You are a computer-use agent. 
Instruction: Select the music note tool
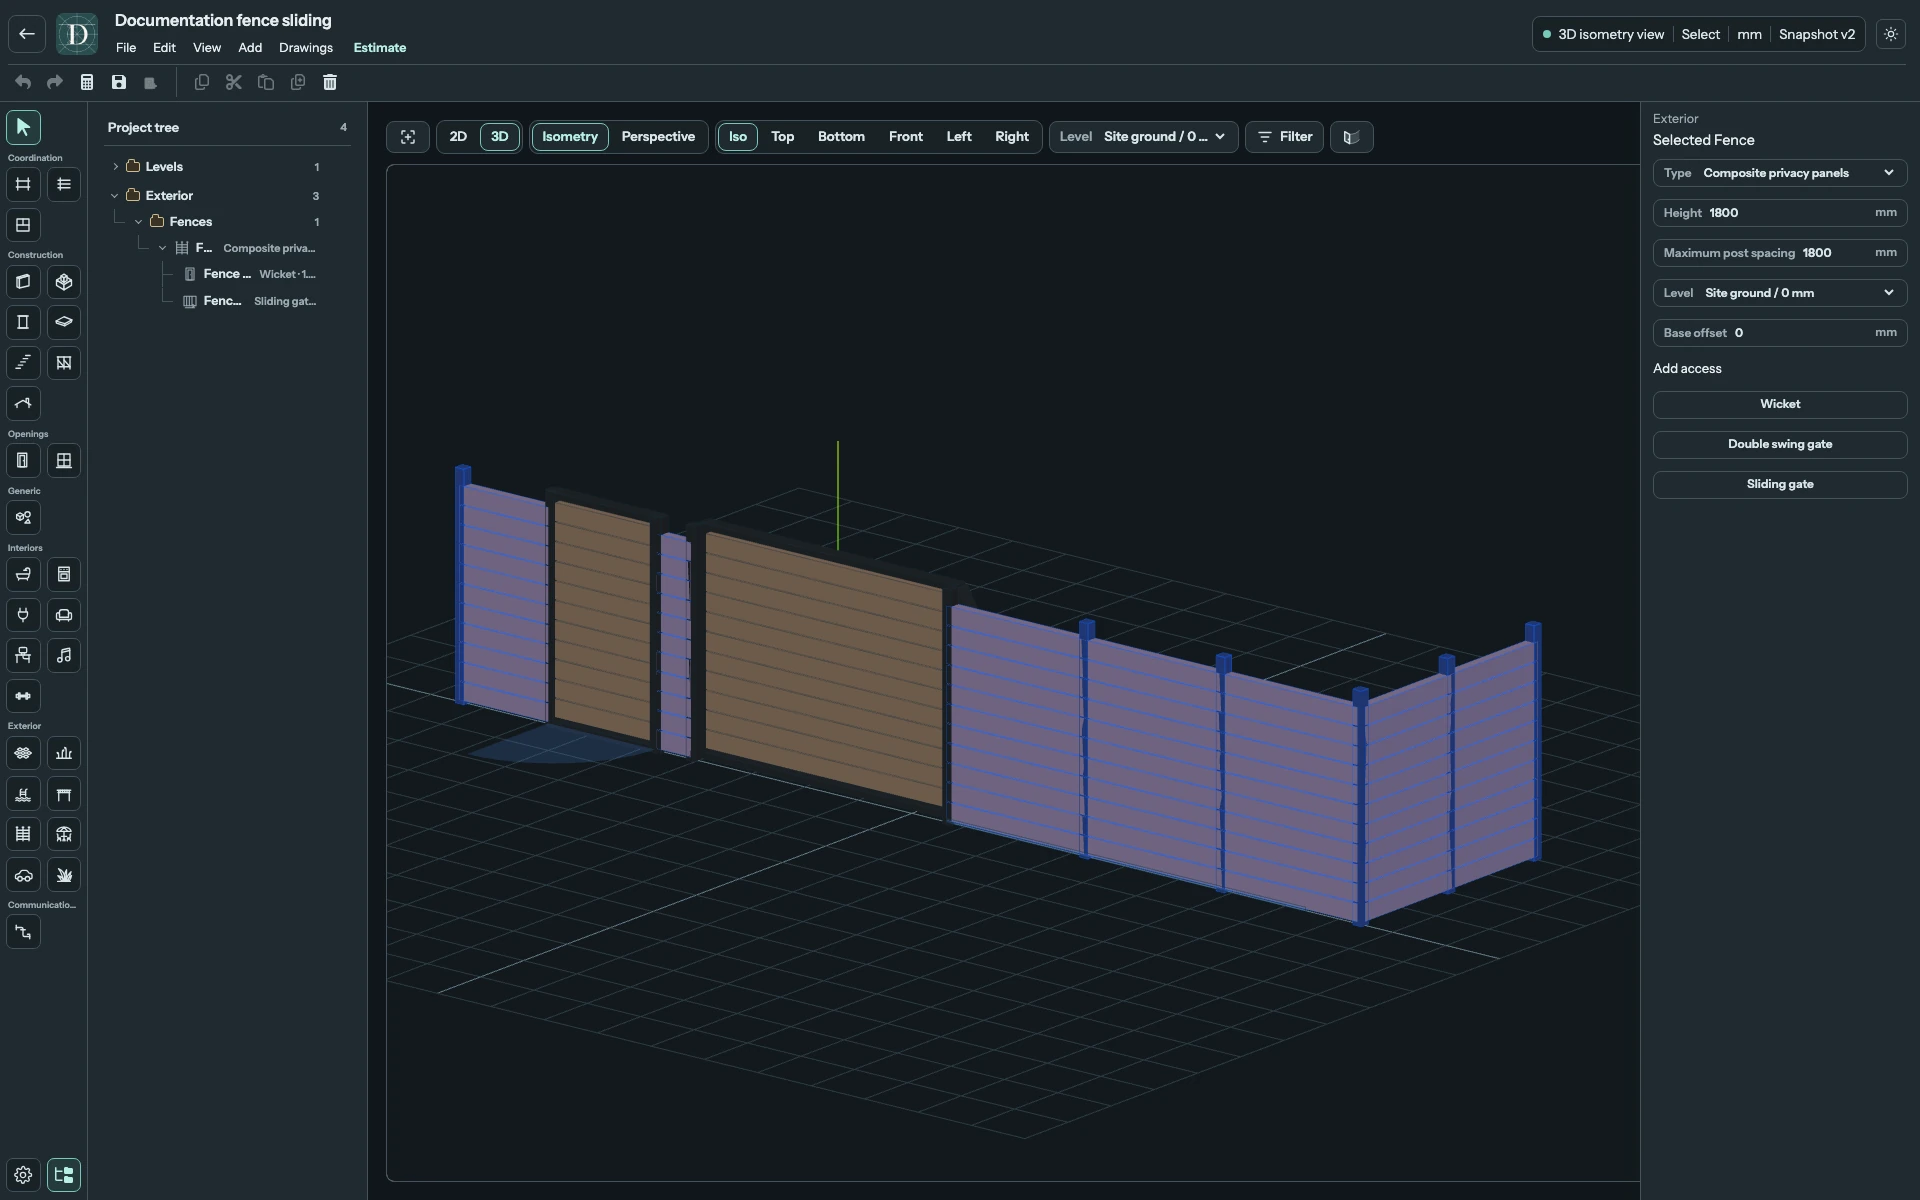click(64, 656)
